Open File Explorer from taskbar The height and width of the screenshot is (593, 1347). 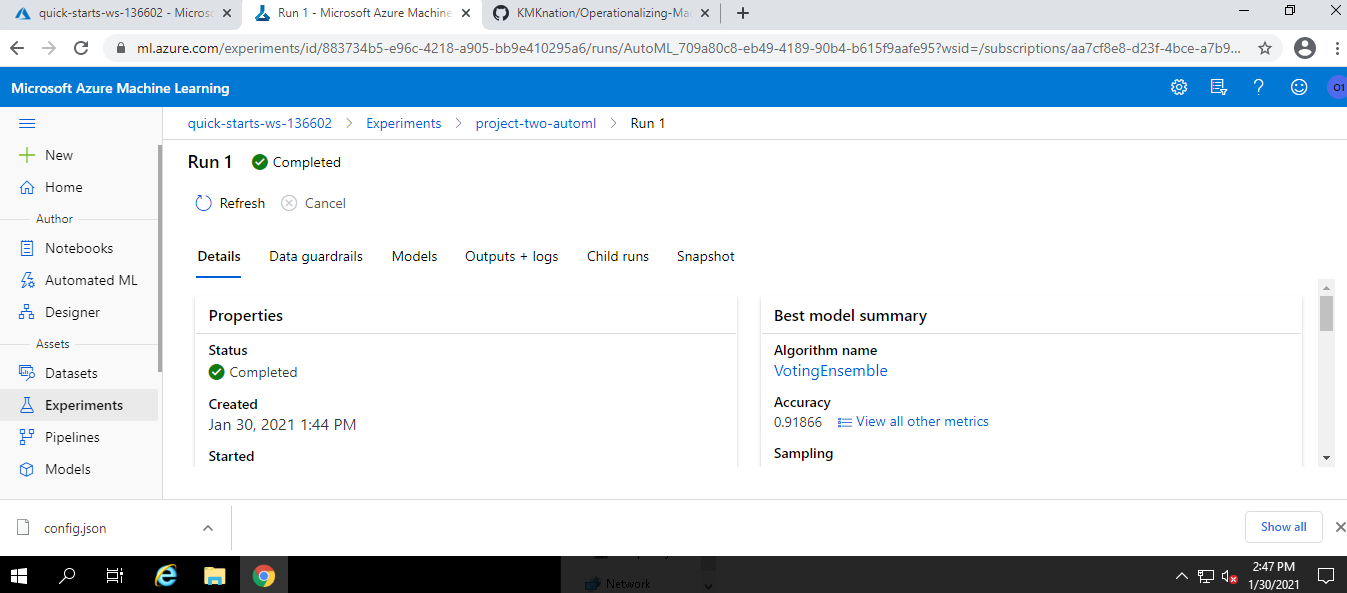click(215, 575)
